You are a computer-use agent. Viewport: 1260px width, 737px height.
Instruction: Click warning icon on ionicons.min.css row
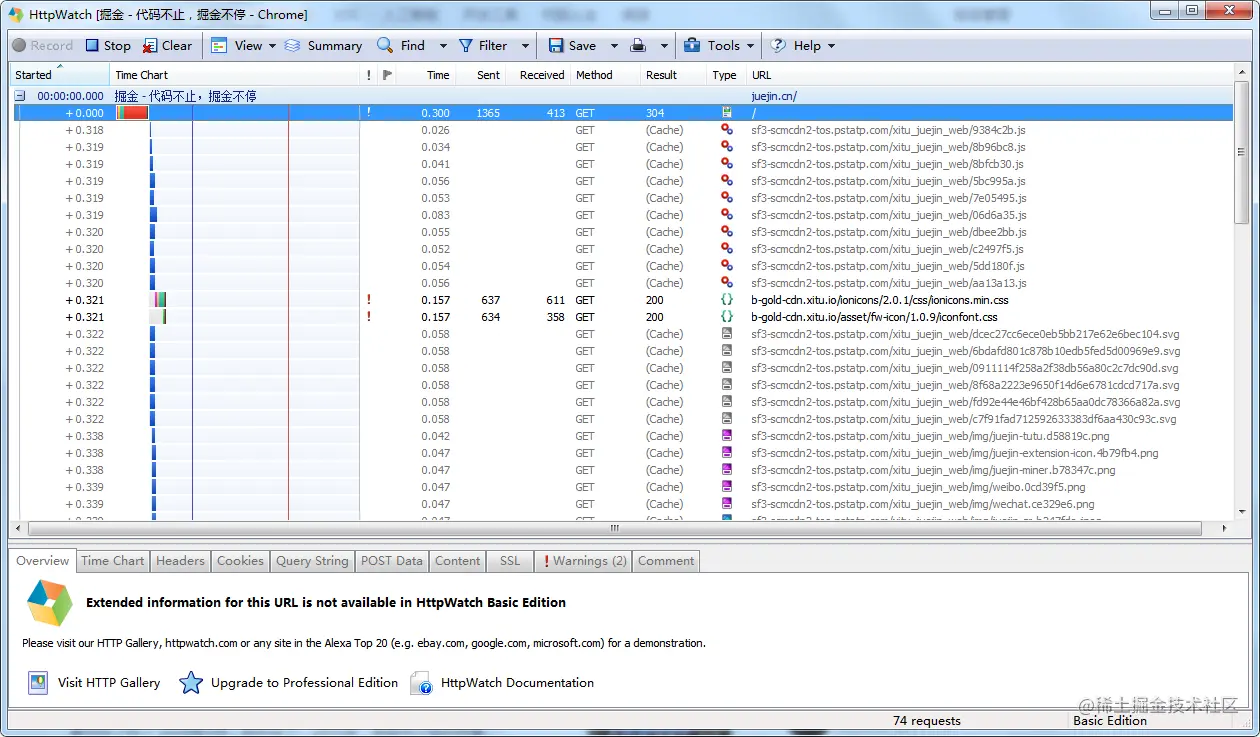click(x=369, y=300)
